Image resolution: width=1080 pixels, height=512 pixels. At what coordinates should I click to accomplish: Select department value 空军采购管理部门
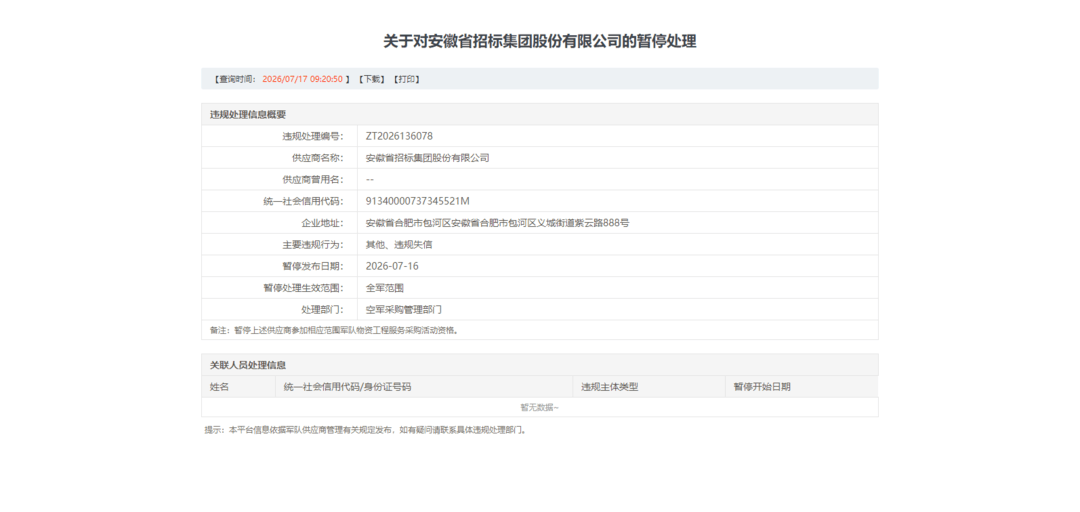pos(404,309)
